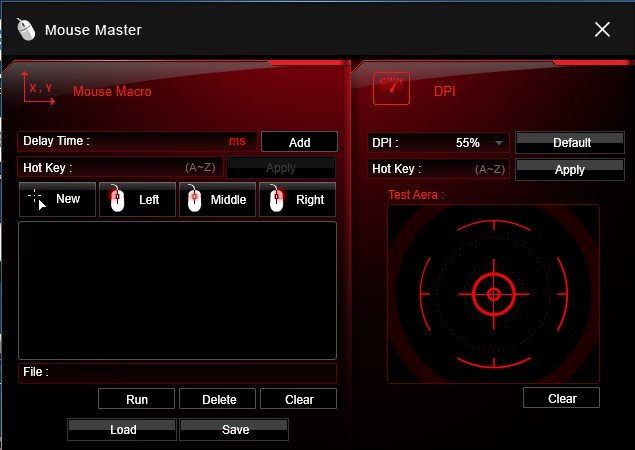This screenshot has height=450, width=635.
Task: Click the crosshair in the Test Aera
Action: pos(494,294)
